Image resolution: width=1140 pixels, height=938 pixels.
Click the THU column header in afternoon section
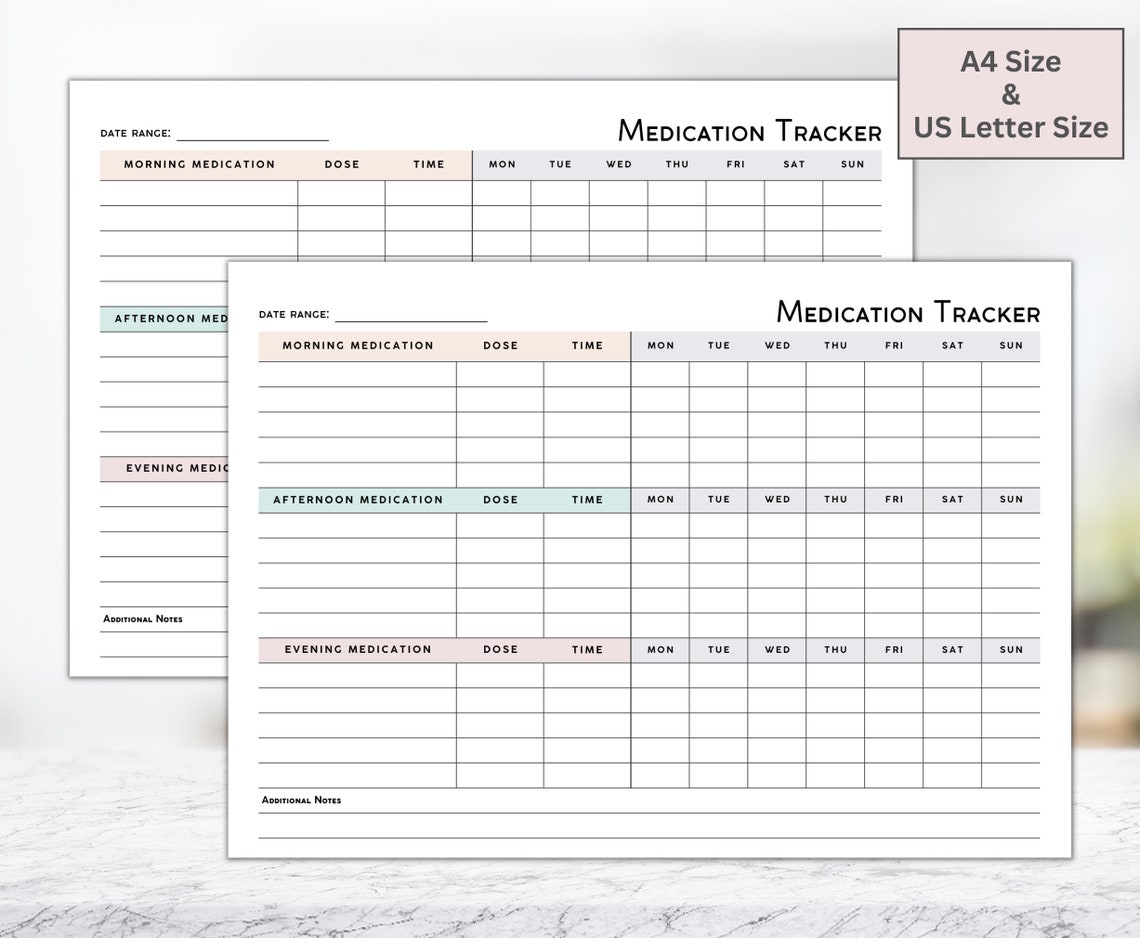(835, 499)
